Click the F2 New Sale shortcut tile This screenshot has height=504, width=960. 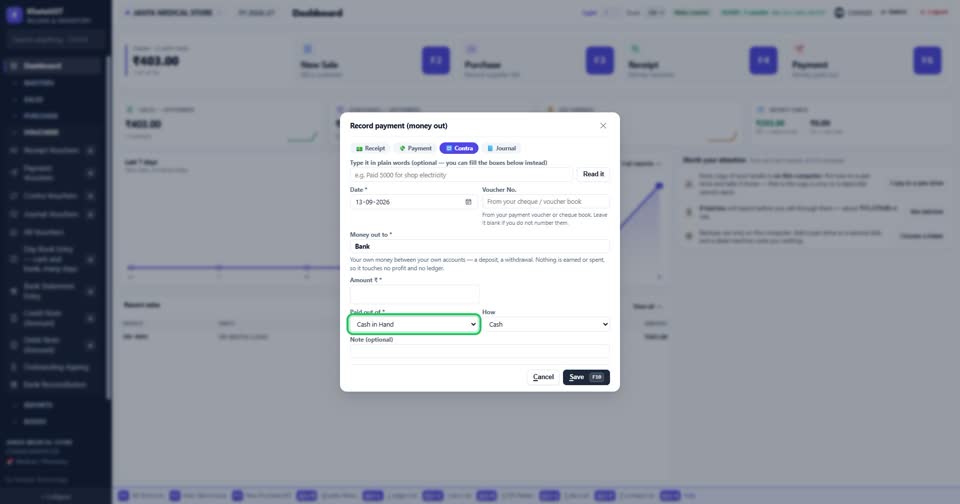(x=436, y=61)
